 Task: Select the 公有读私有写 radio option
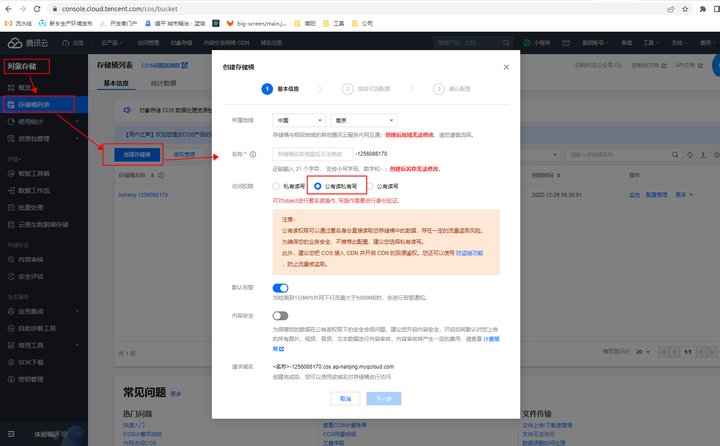point(317,186)
